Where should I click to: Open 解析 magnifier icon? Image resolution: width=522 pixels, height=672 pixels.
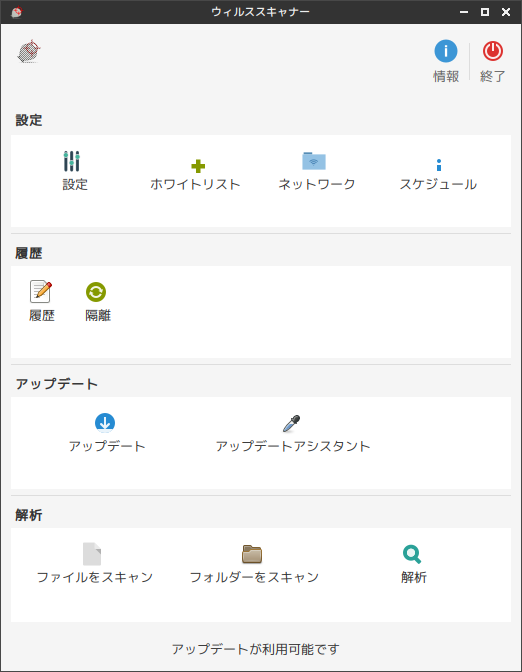[x=412, y=554]
